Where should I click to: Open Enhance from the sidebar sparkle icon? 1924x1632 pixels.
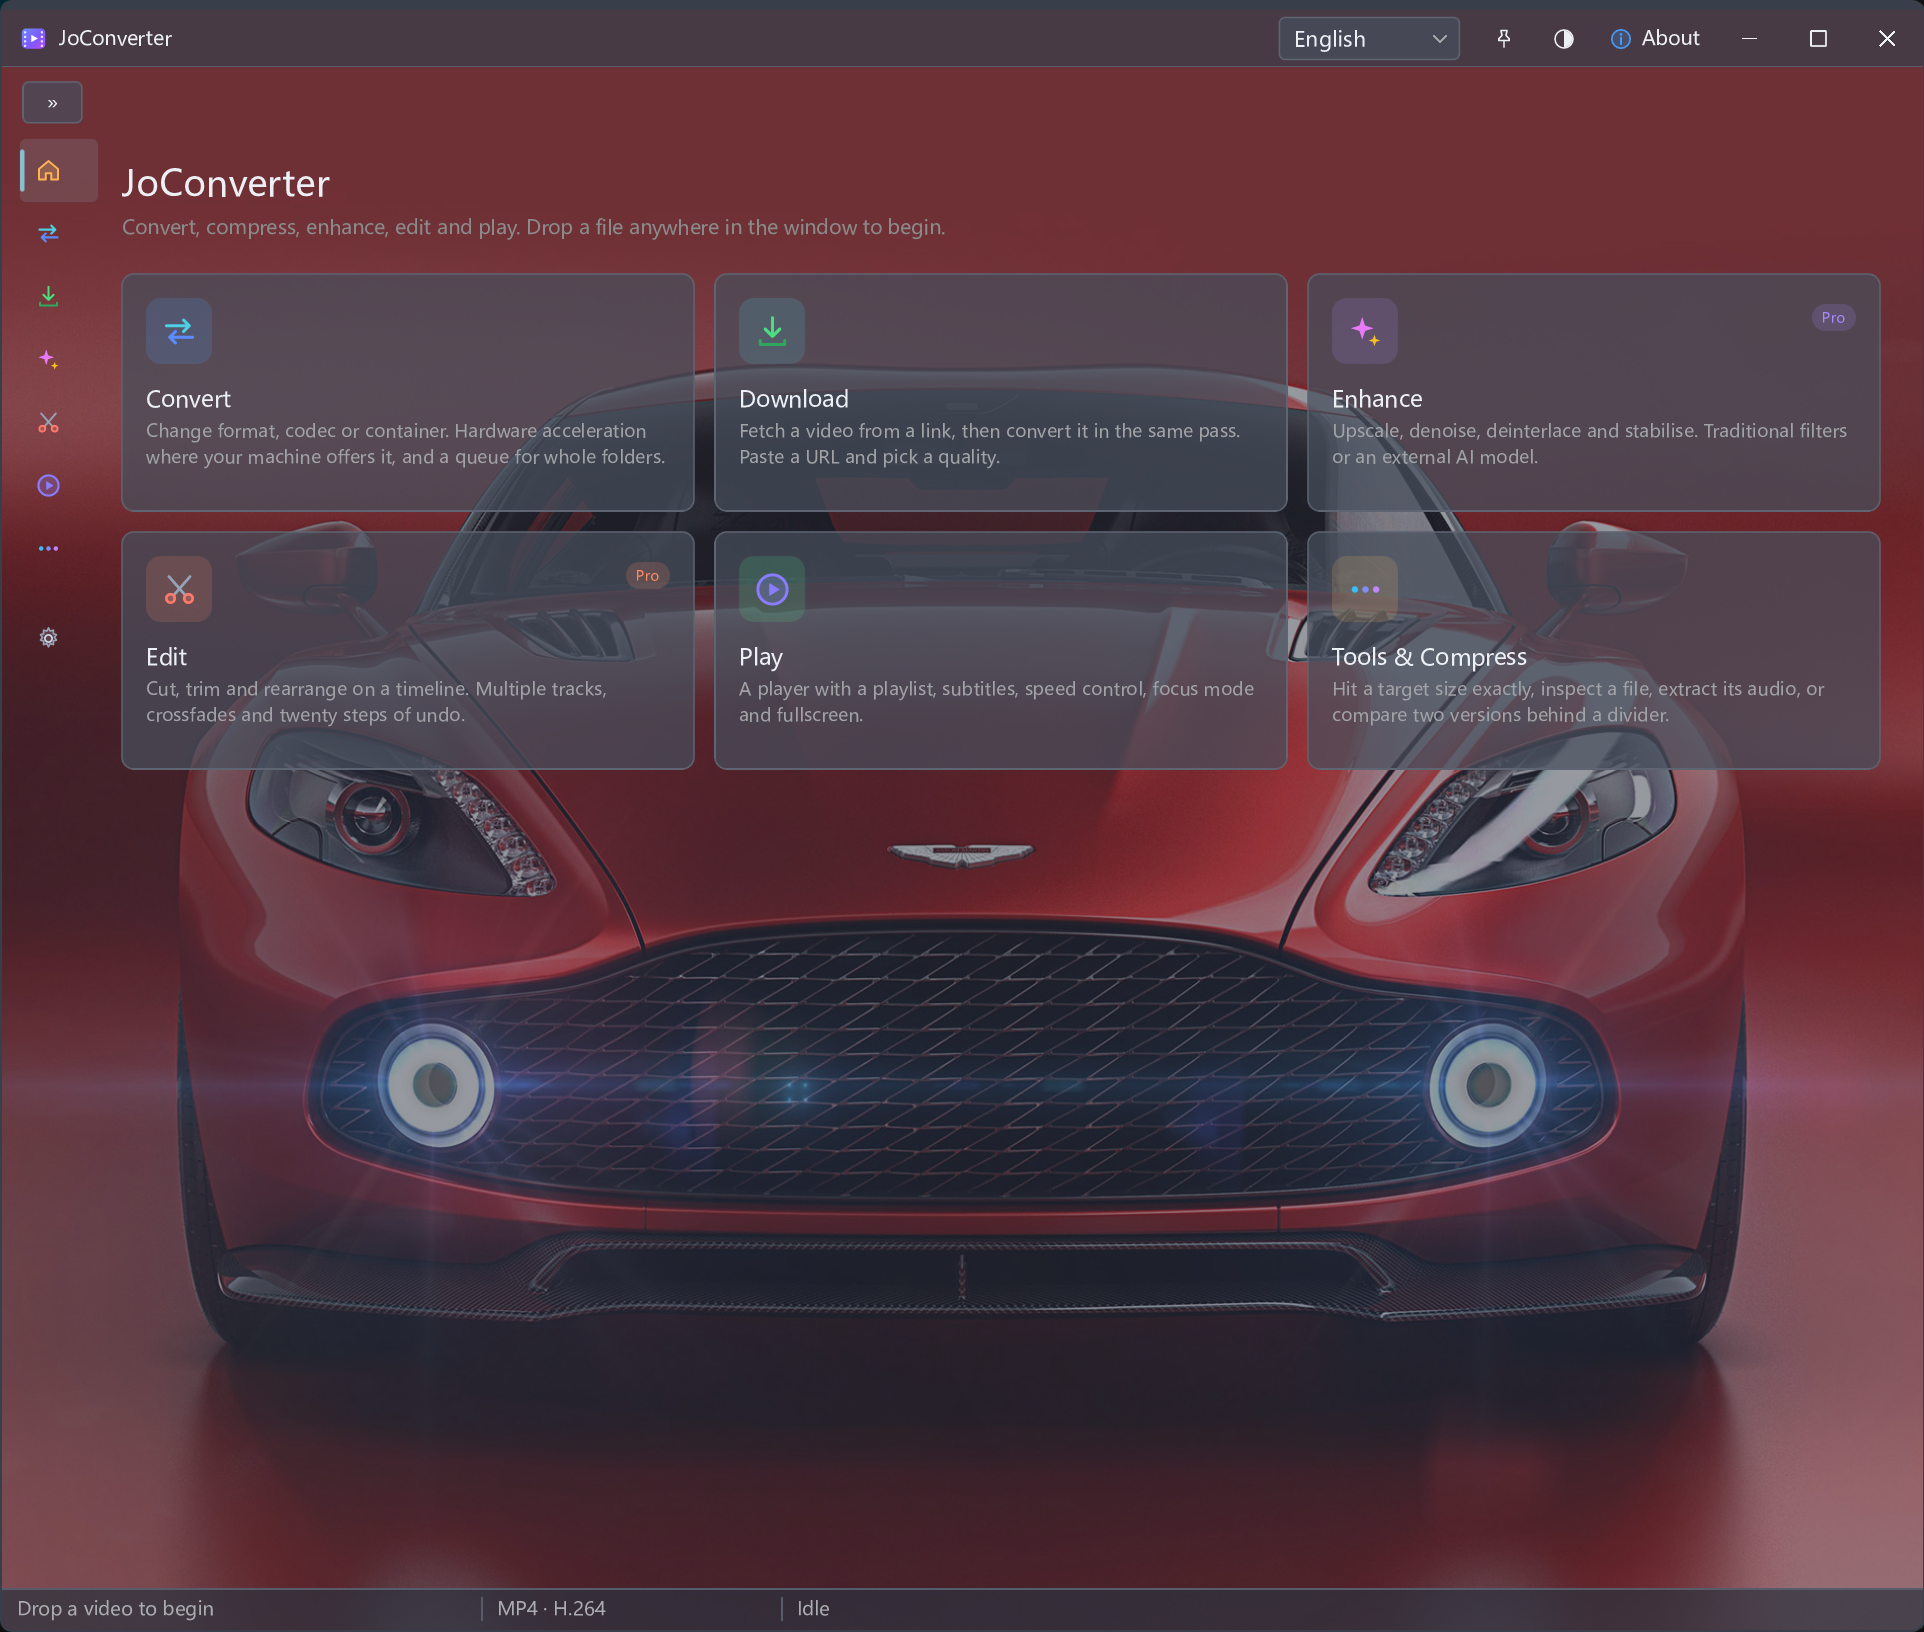48,359
